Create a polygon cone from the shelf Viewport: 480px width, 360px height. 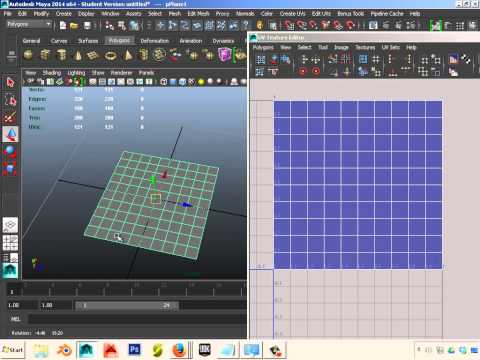coord(78,54)
